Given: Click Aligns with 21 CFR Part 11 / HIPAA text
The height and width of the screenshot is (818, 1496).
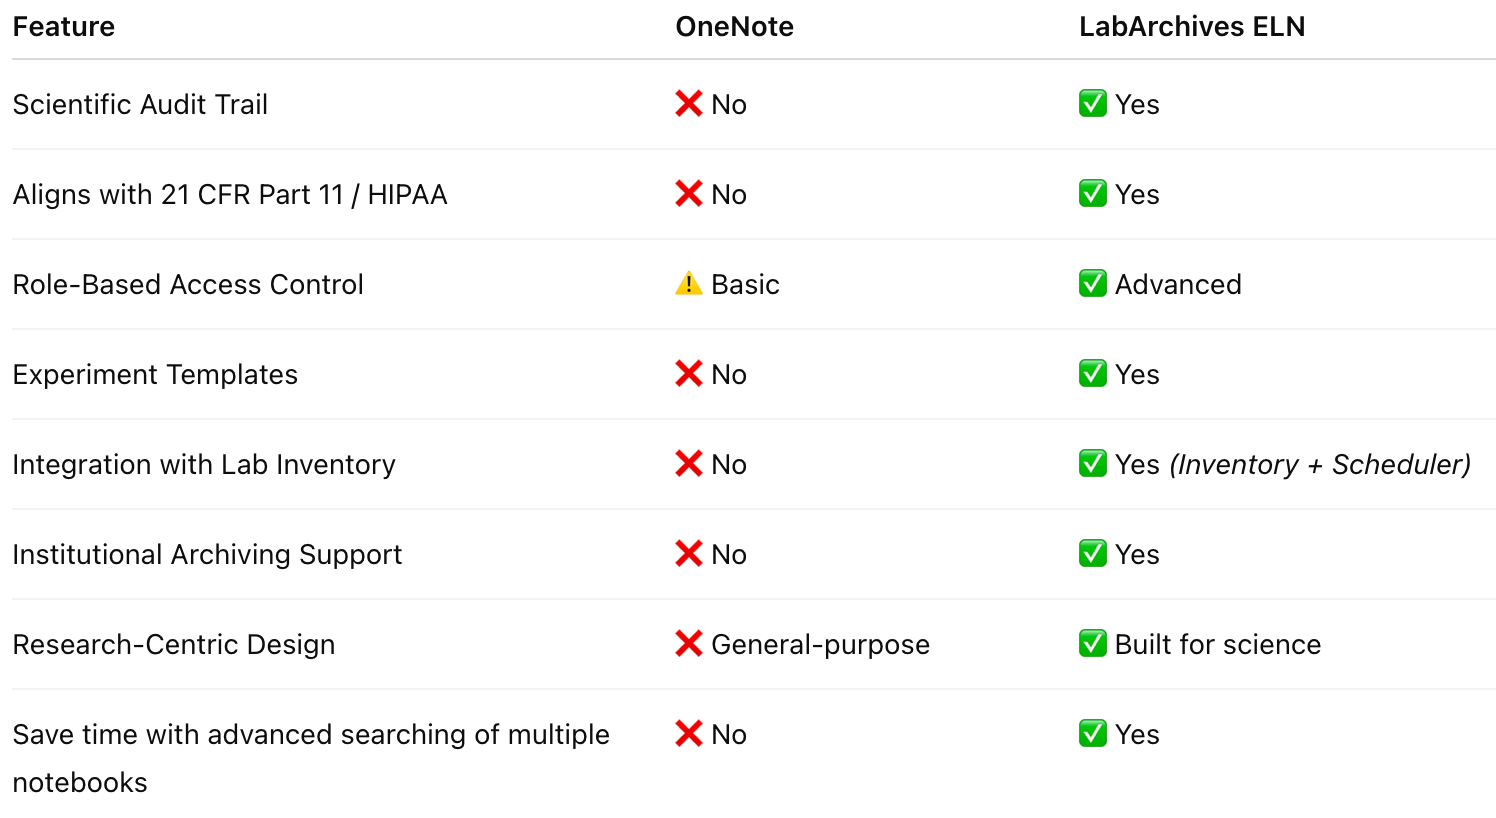Looking at the screenshot, I should click(230, 195).
